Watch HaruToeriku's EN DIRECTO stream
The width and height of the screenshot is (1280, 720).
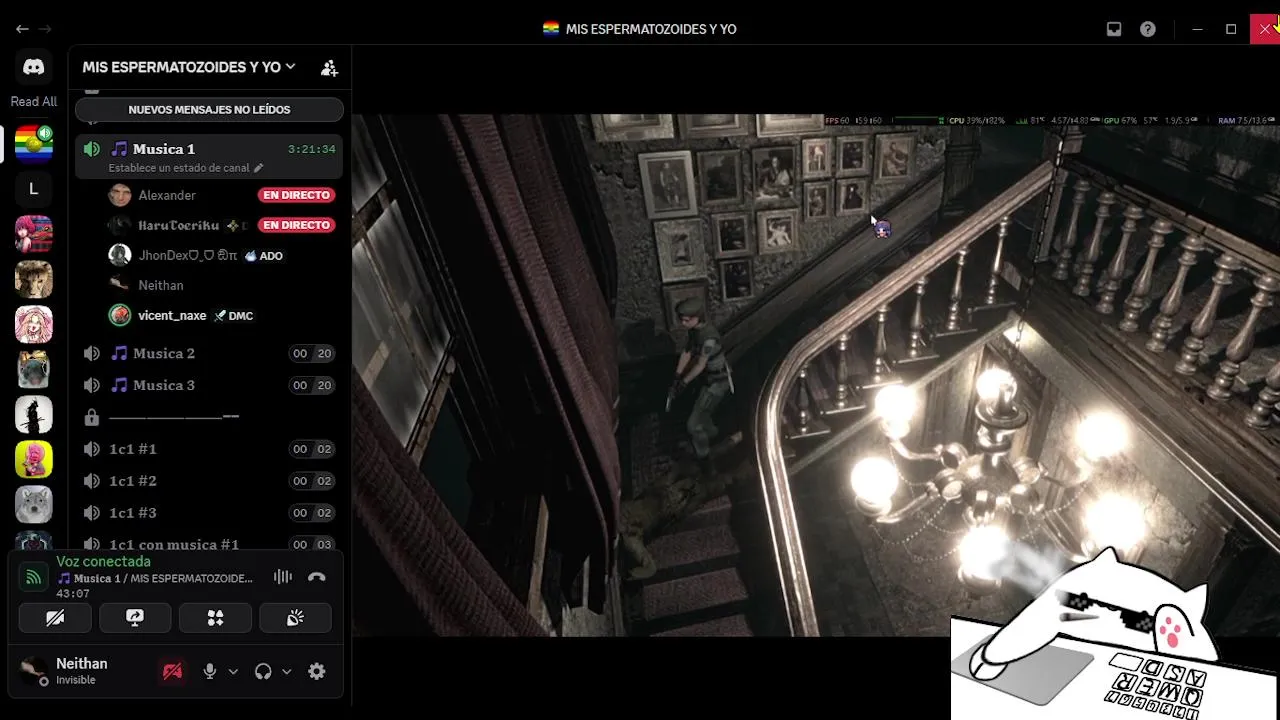[296, 225]
